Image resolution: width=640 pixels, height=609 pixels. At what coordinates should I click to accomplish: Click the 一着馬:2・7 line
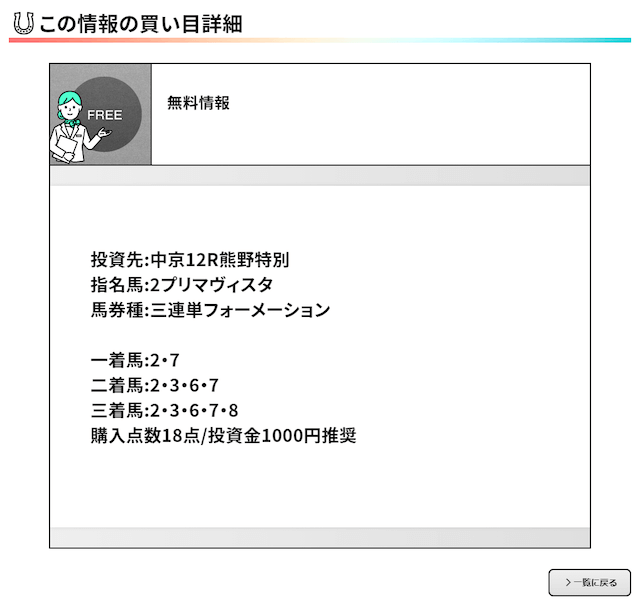tap(135, 360)
